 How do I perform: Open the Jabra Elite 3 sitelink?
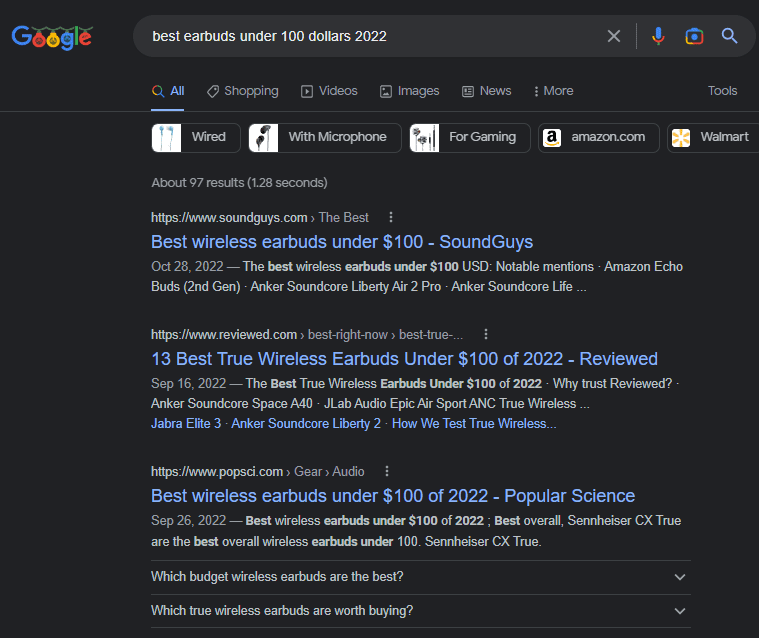186,424
